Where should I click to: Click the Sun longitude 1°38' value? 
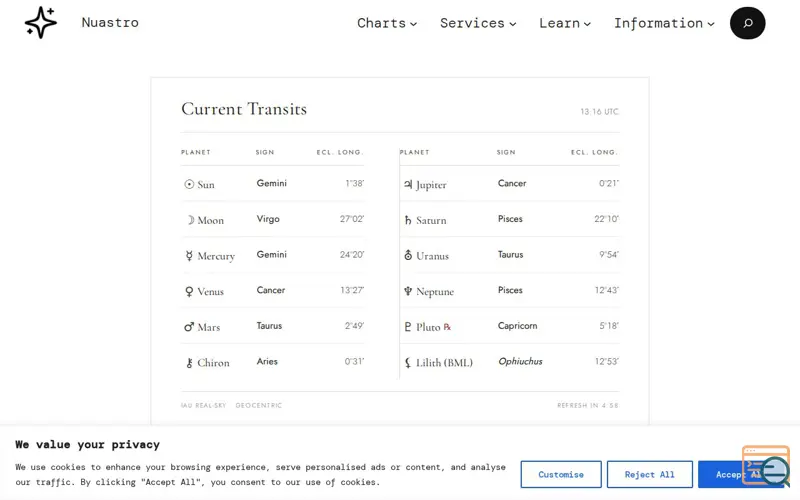355,183
